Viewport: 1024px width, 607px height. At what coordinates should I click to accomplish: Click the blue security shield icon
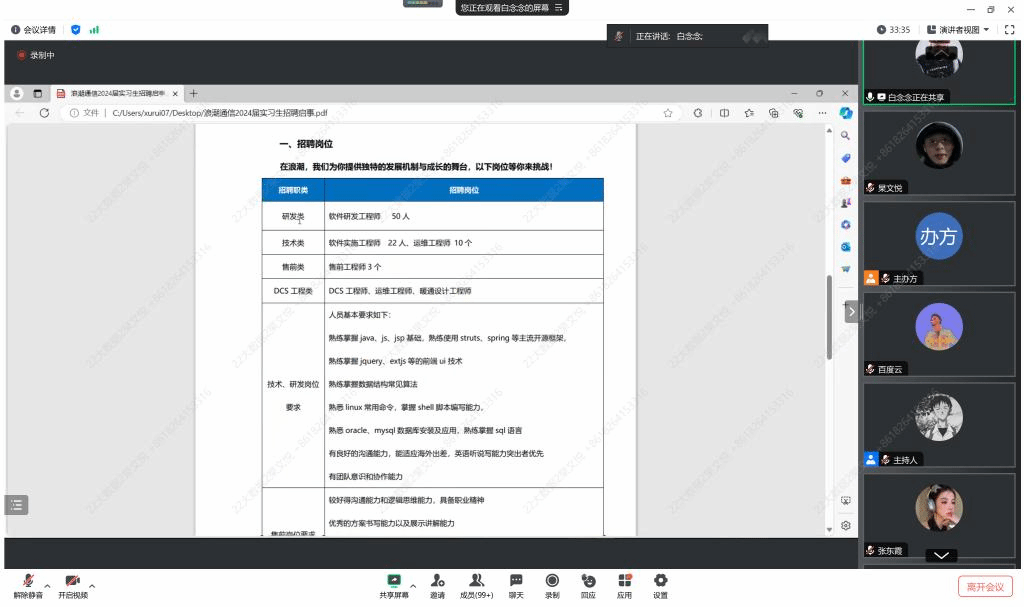click(x=76, y=30)
